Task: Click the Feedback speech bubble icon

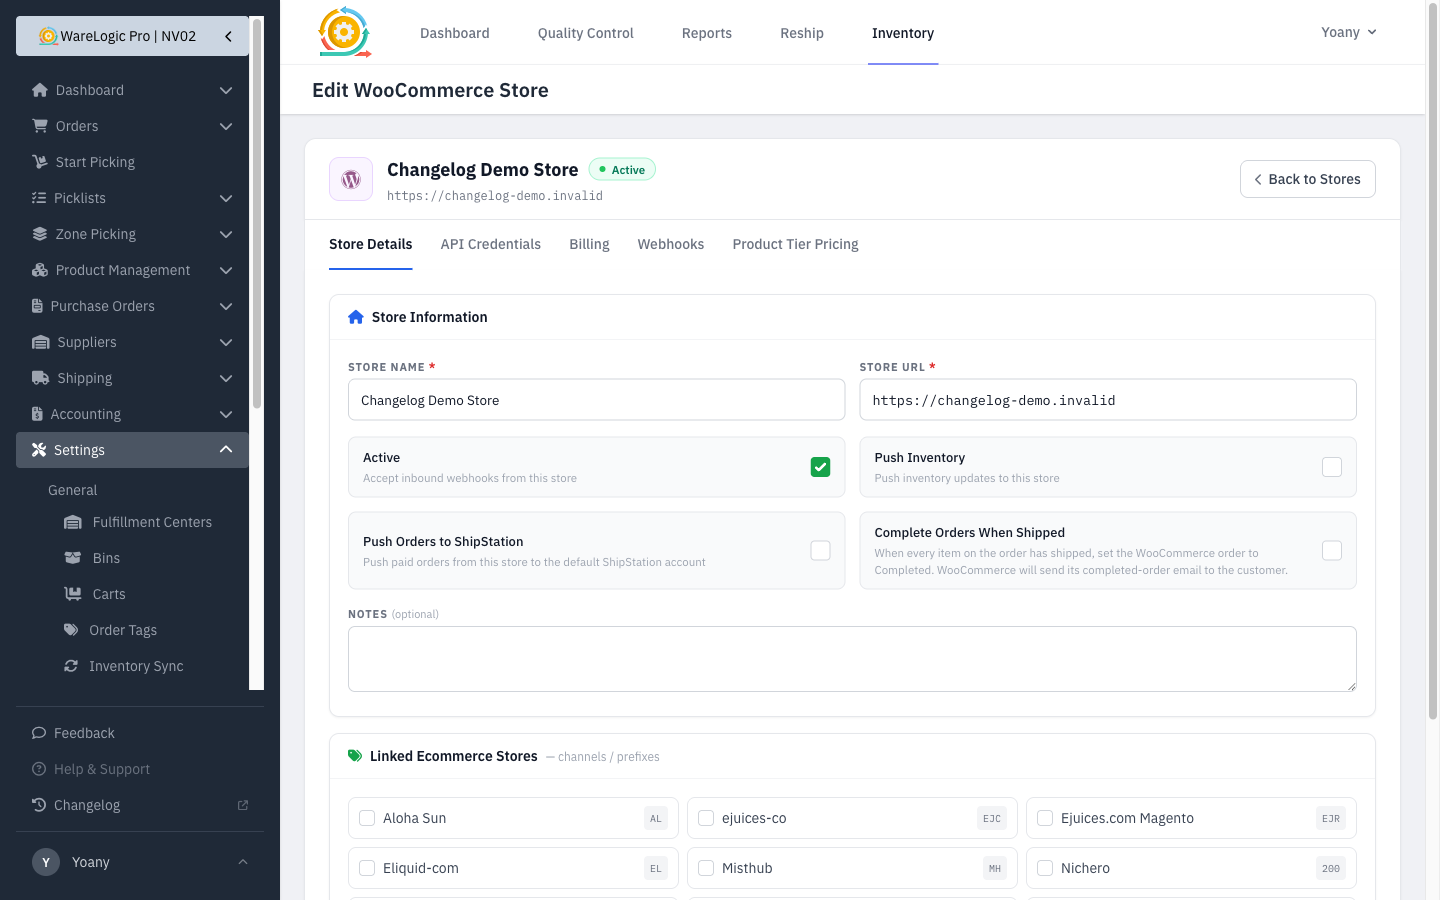Action: click(39, 733)
